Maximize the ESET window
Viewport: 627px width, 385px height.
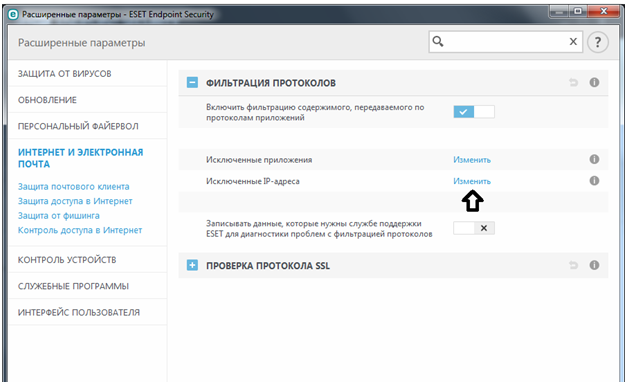click(577, 12)
